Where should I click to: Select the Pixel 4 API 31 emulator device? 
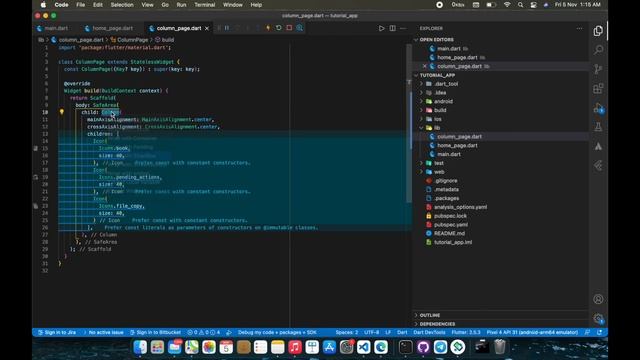[532, 332]
